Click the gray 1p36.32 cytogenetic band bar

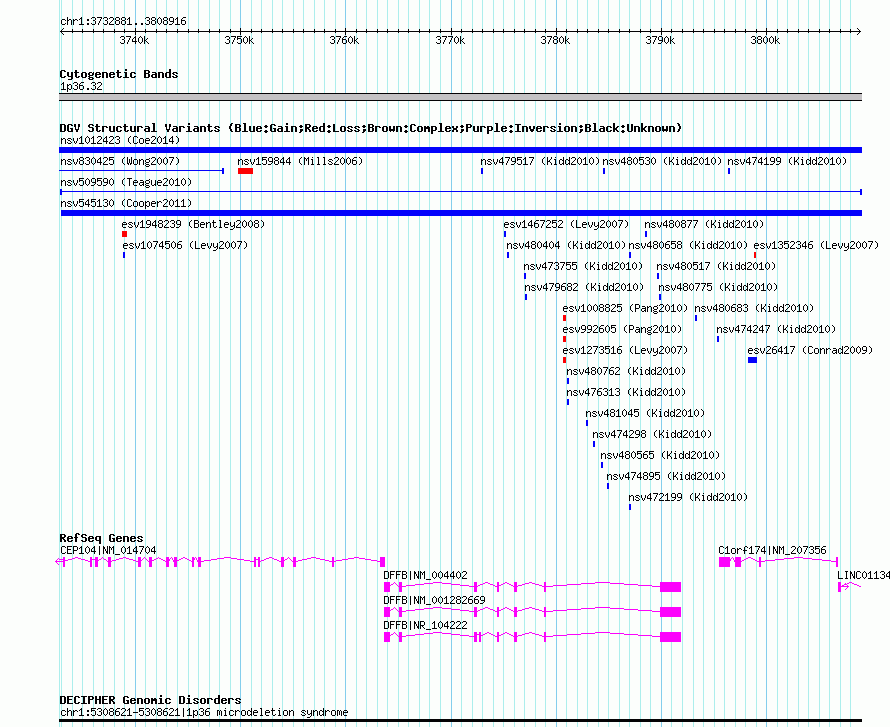pyautogui.click(x=460, y=97)
